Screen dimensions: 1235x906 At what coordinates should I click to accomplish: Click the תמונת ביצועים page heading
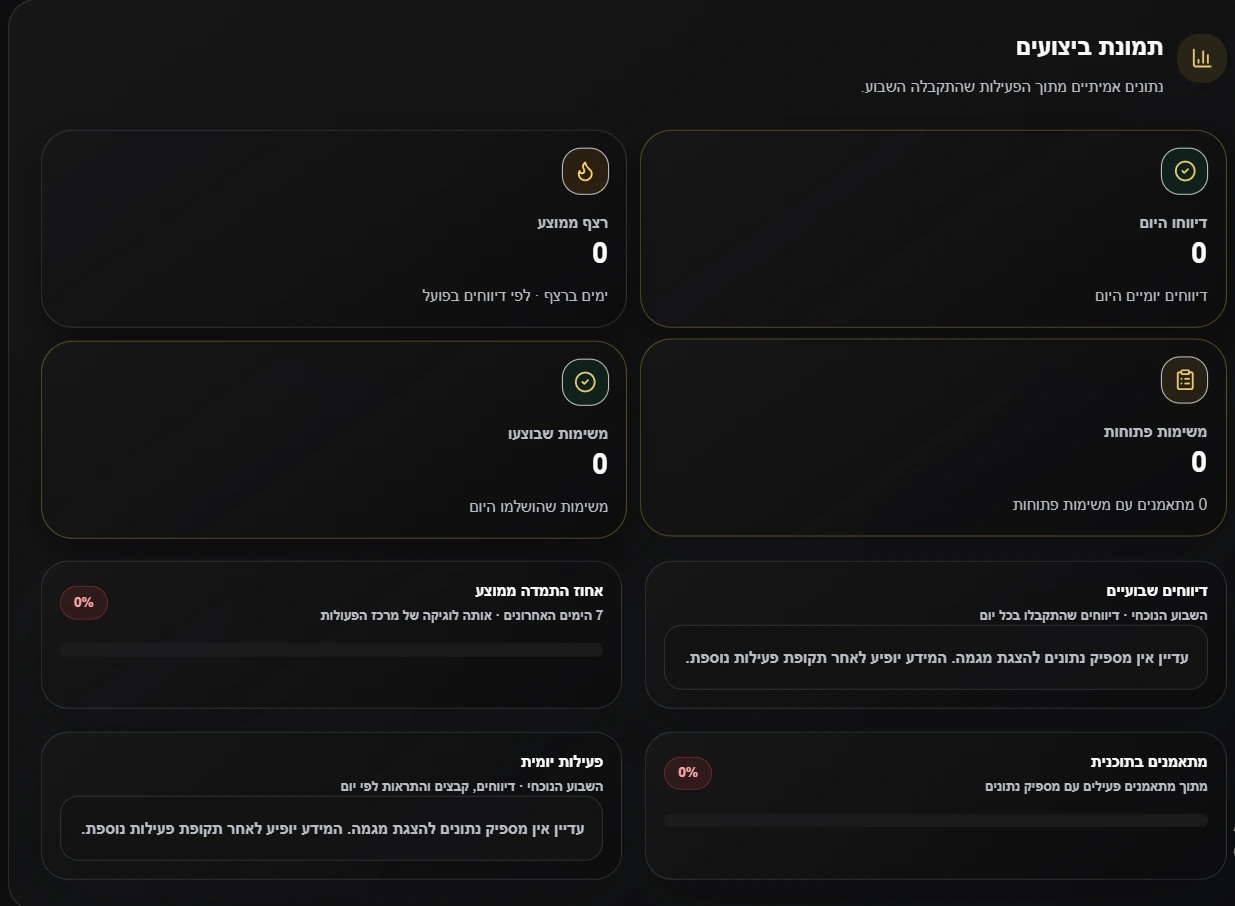pos(1090,47)
